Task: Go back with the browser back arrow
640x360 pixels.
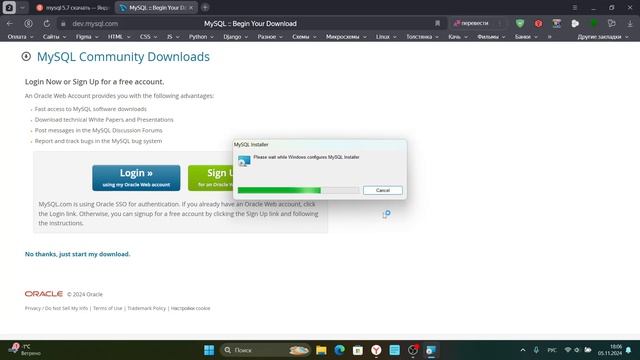Action: pyautogui.click(x=10, y=24)
